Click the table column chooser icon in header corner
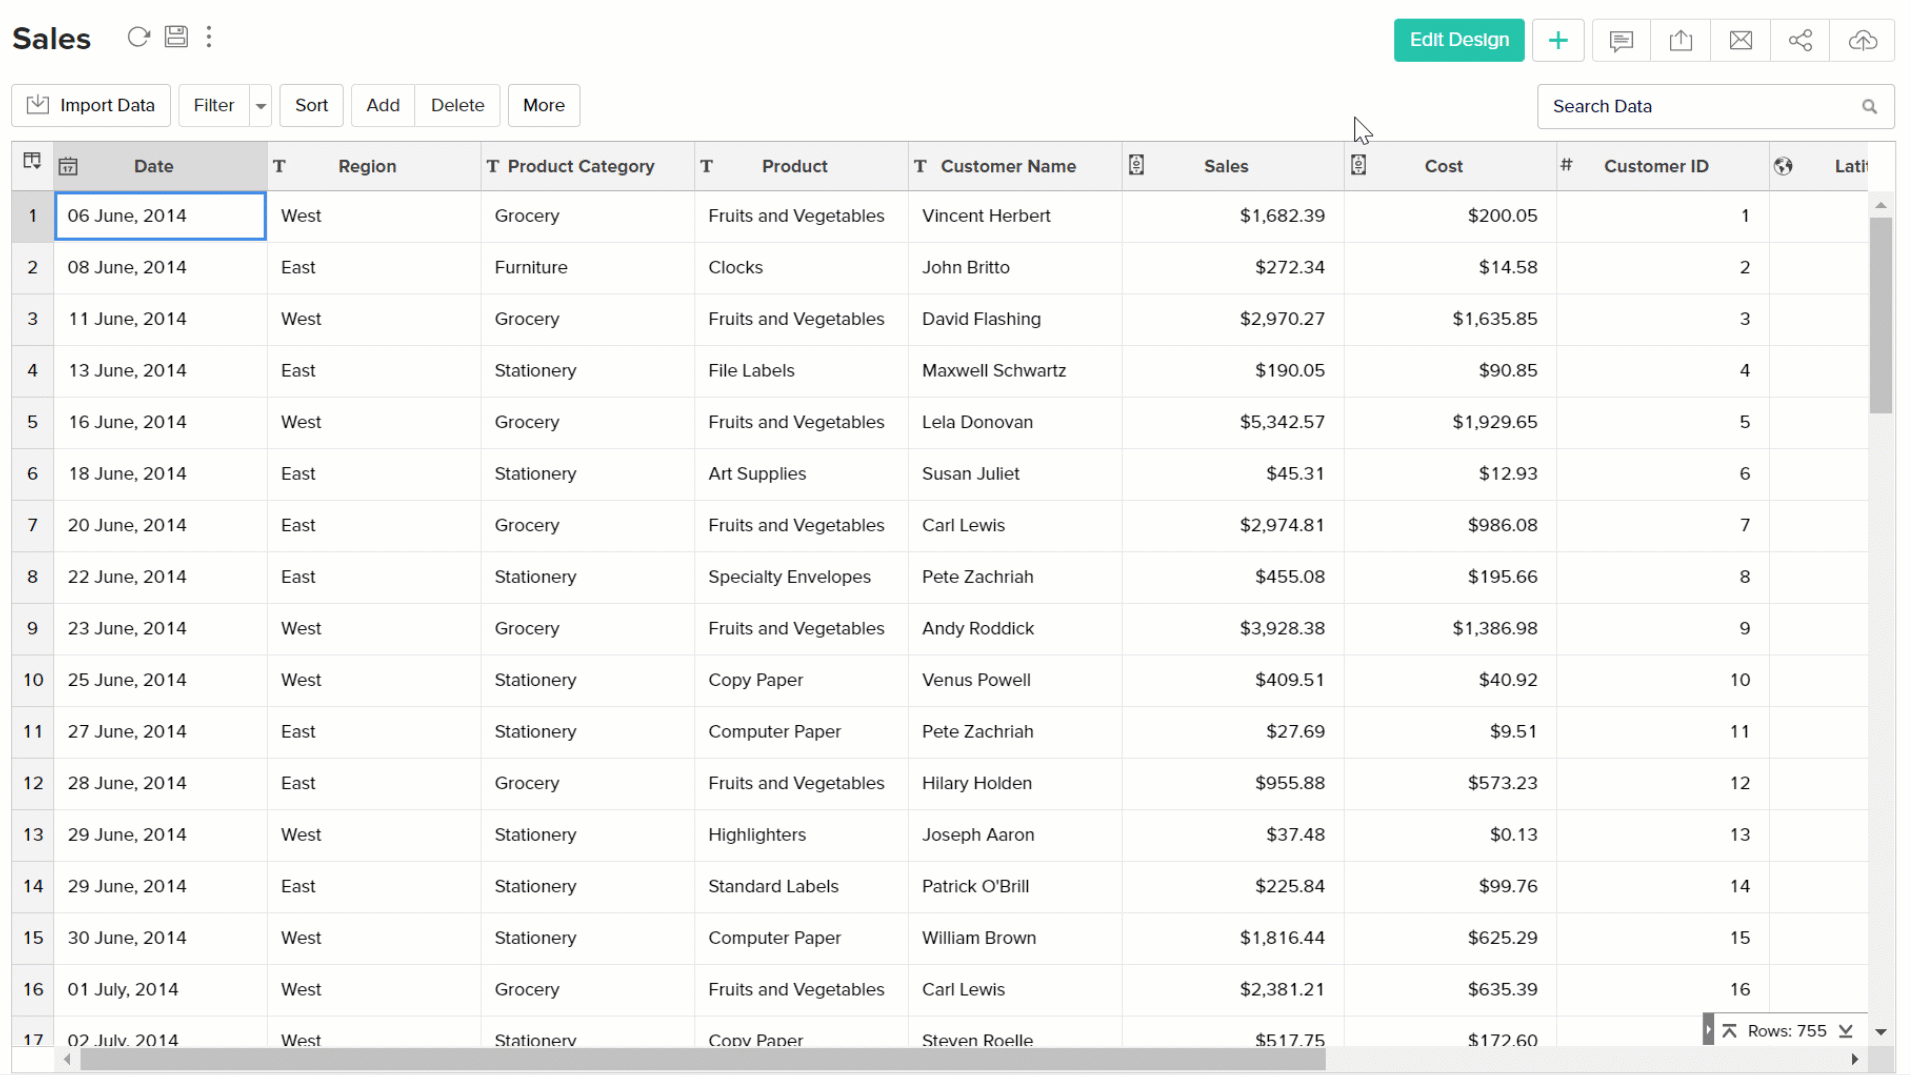Screen dimensions: 1910x1075 (x=32, y=162)
